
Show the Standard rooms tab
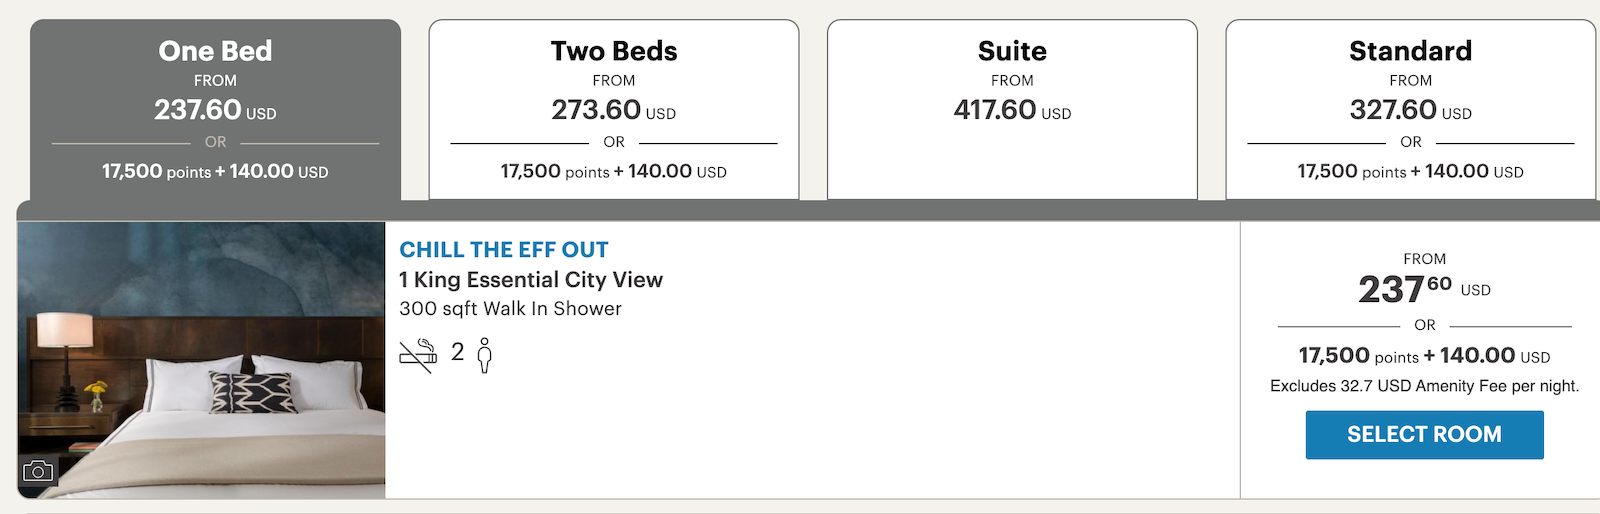tap(1410, 51)
